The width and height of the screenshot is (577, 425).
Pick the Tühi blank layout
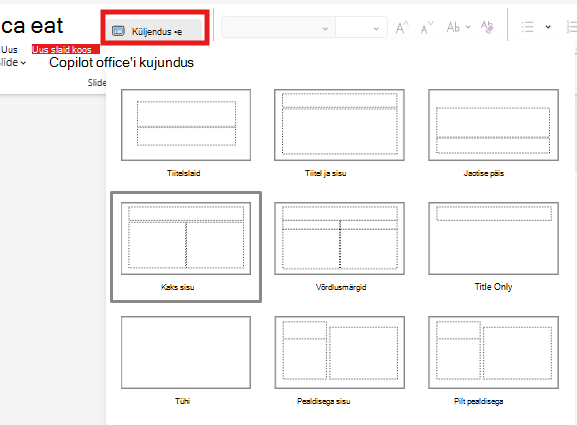point(186,352)
